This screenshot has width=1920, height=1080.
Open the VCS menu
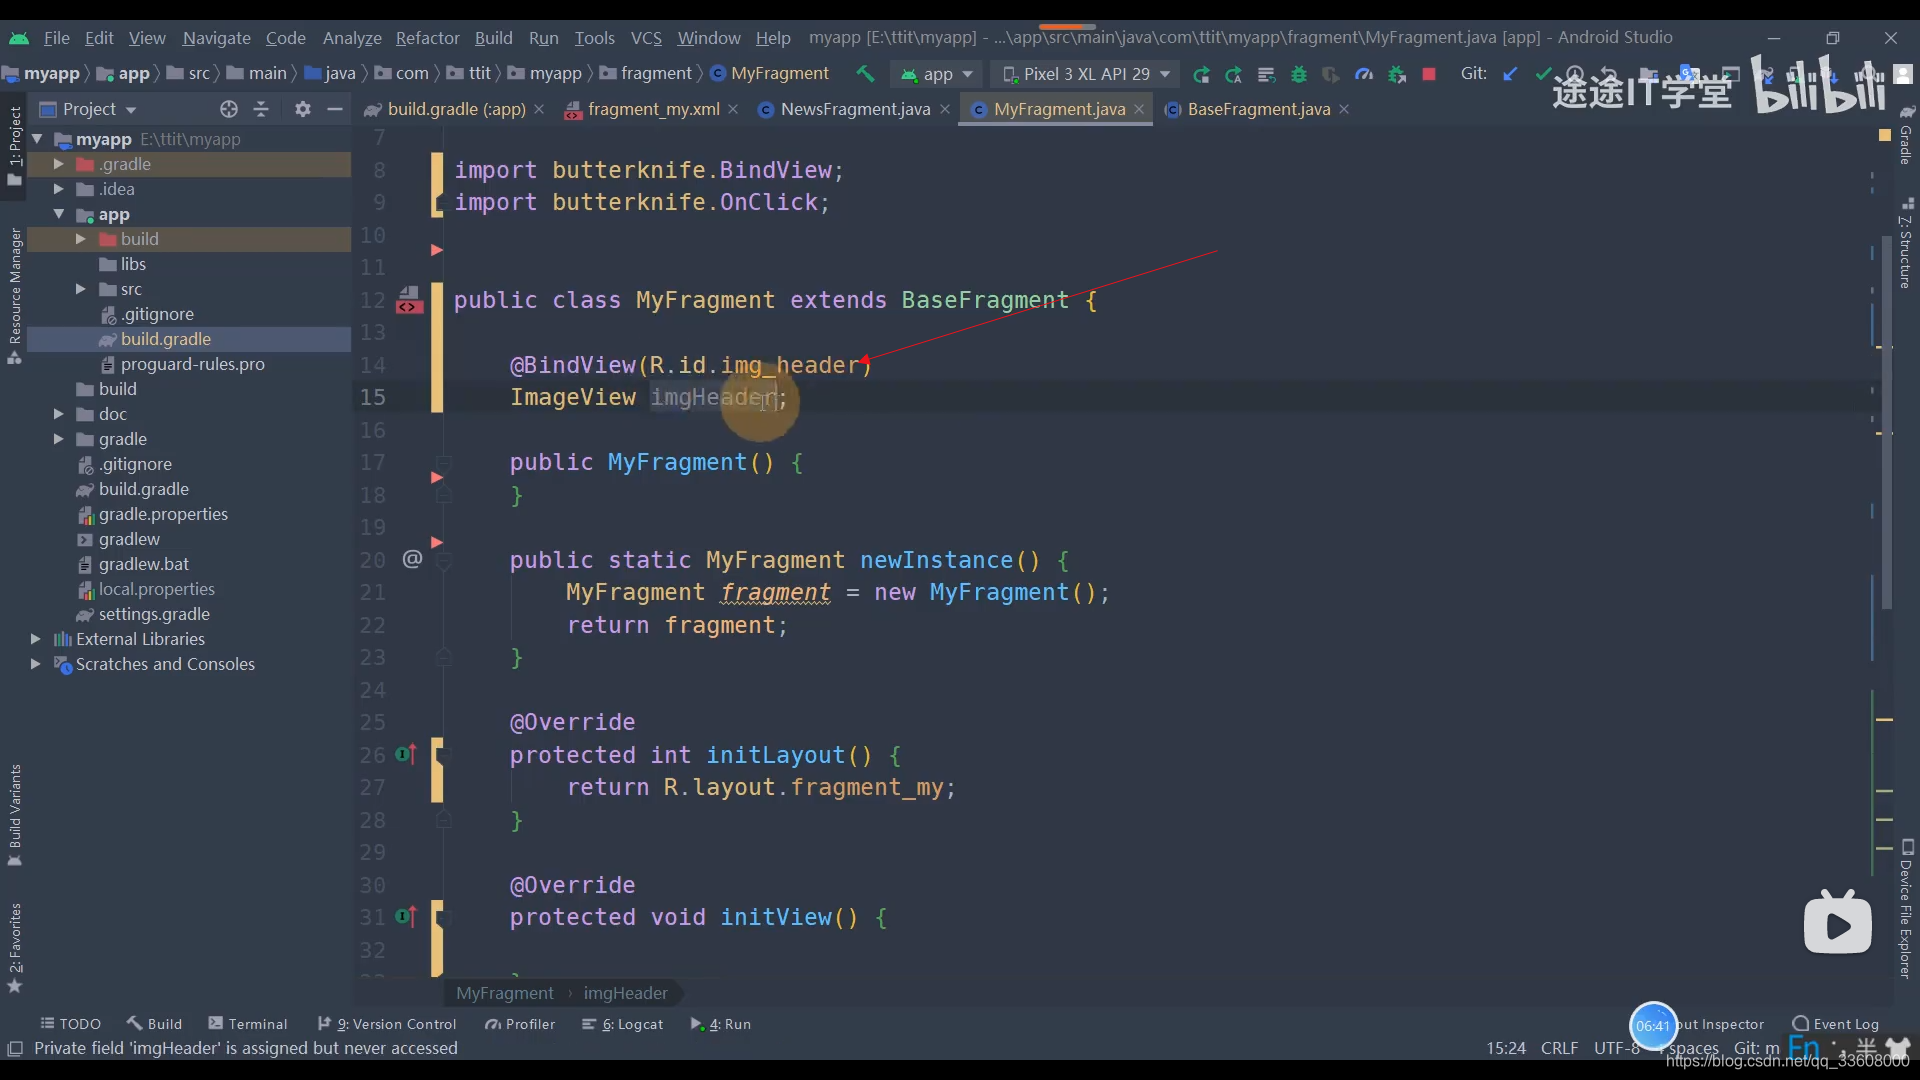tap(646, 38)
